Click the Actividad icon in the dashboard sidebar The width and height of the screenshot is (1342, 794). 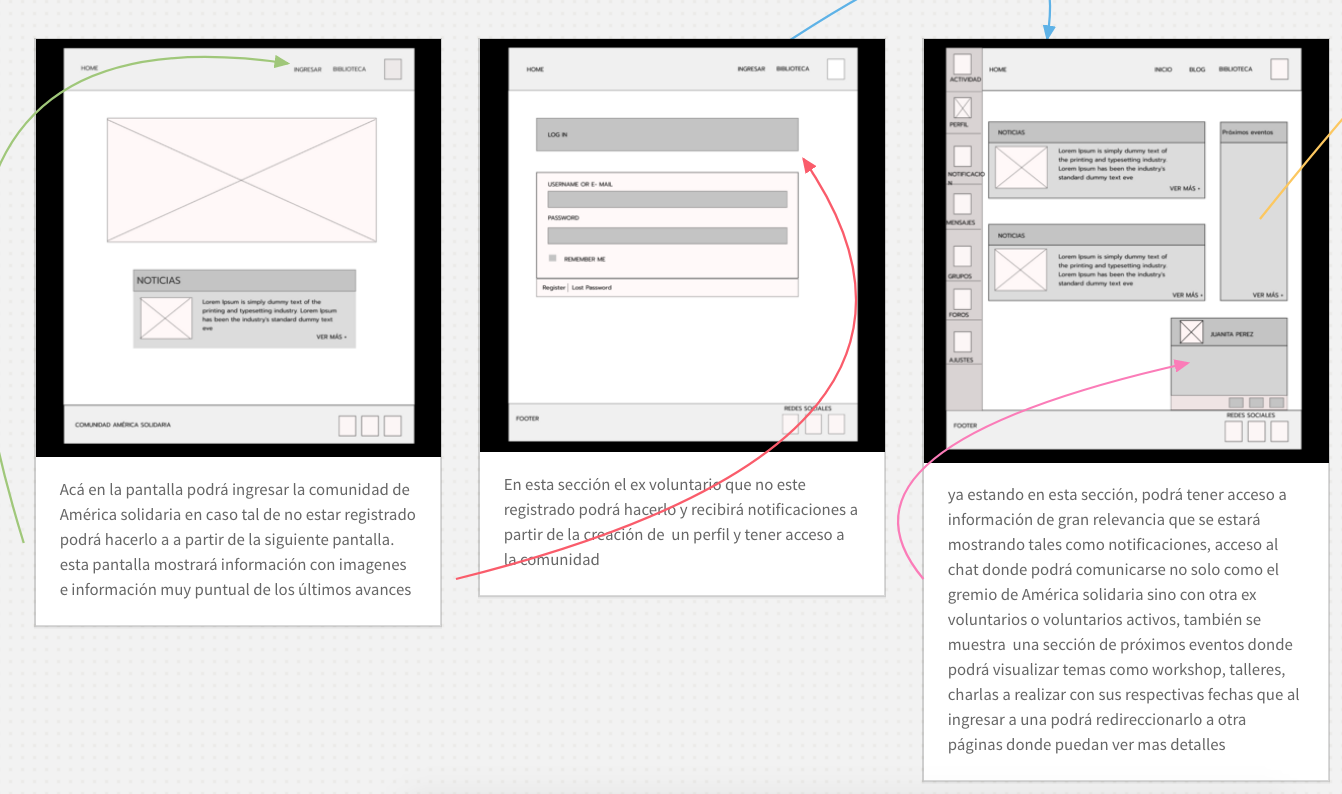pos(962,64)
